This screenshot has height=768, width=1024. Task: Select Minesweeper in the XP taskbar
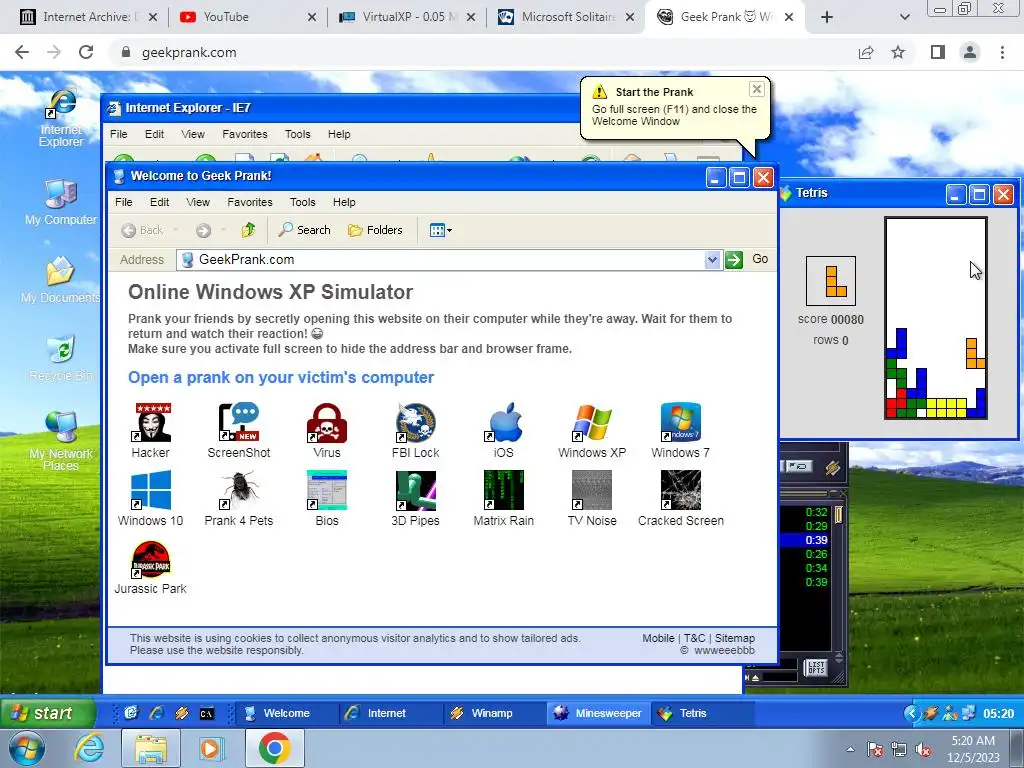coord(599,714)
